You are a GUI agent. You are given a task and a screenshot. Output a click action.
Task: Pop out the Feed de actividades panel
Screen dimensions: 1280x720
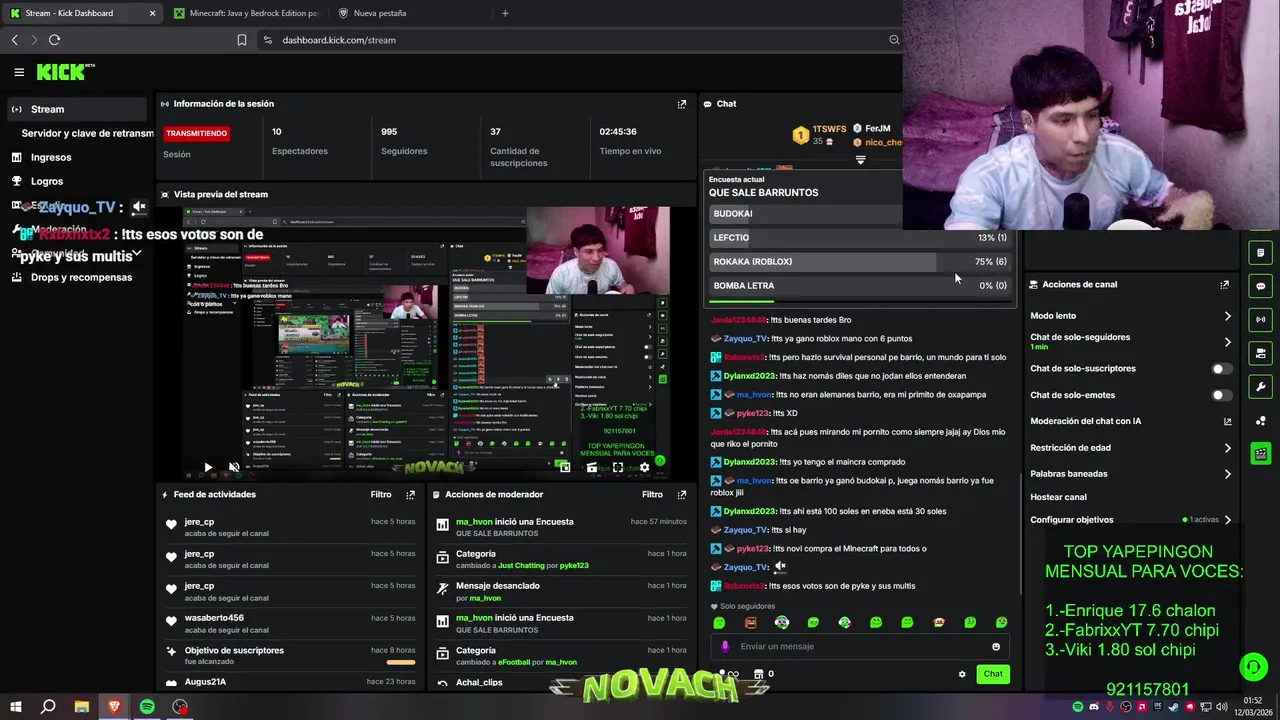pos(410,495)
